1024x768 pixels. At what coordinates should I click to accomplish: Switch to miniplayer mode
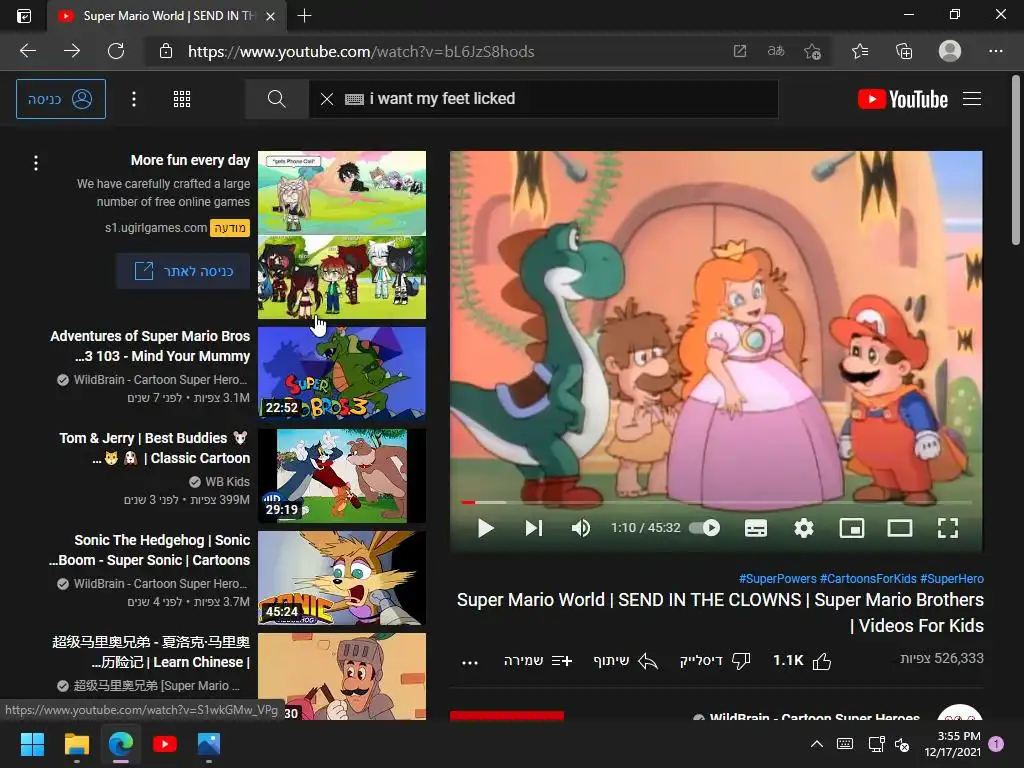pos(852,528)
